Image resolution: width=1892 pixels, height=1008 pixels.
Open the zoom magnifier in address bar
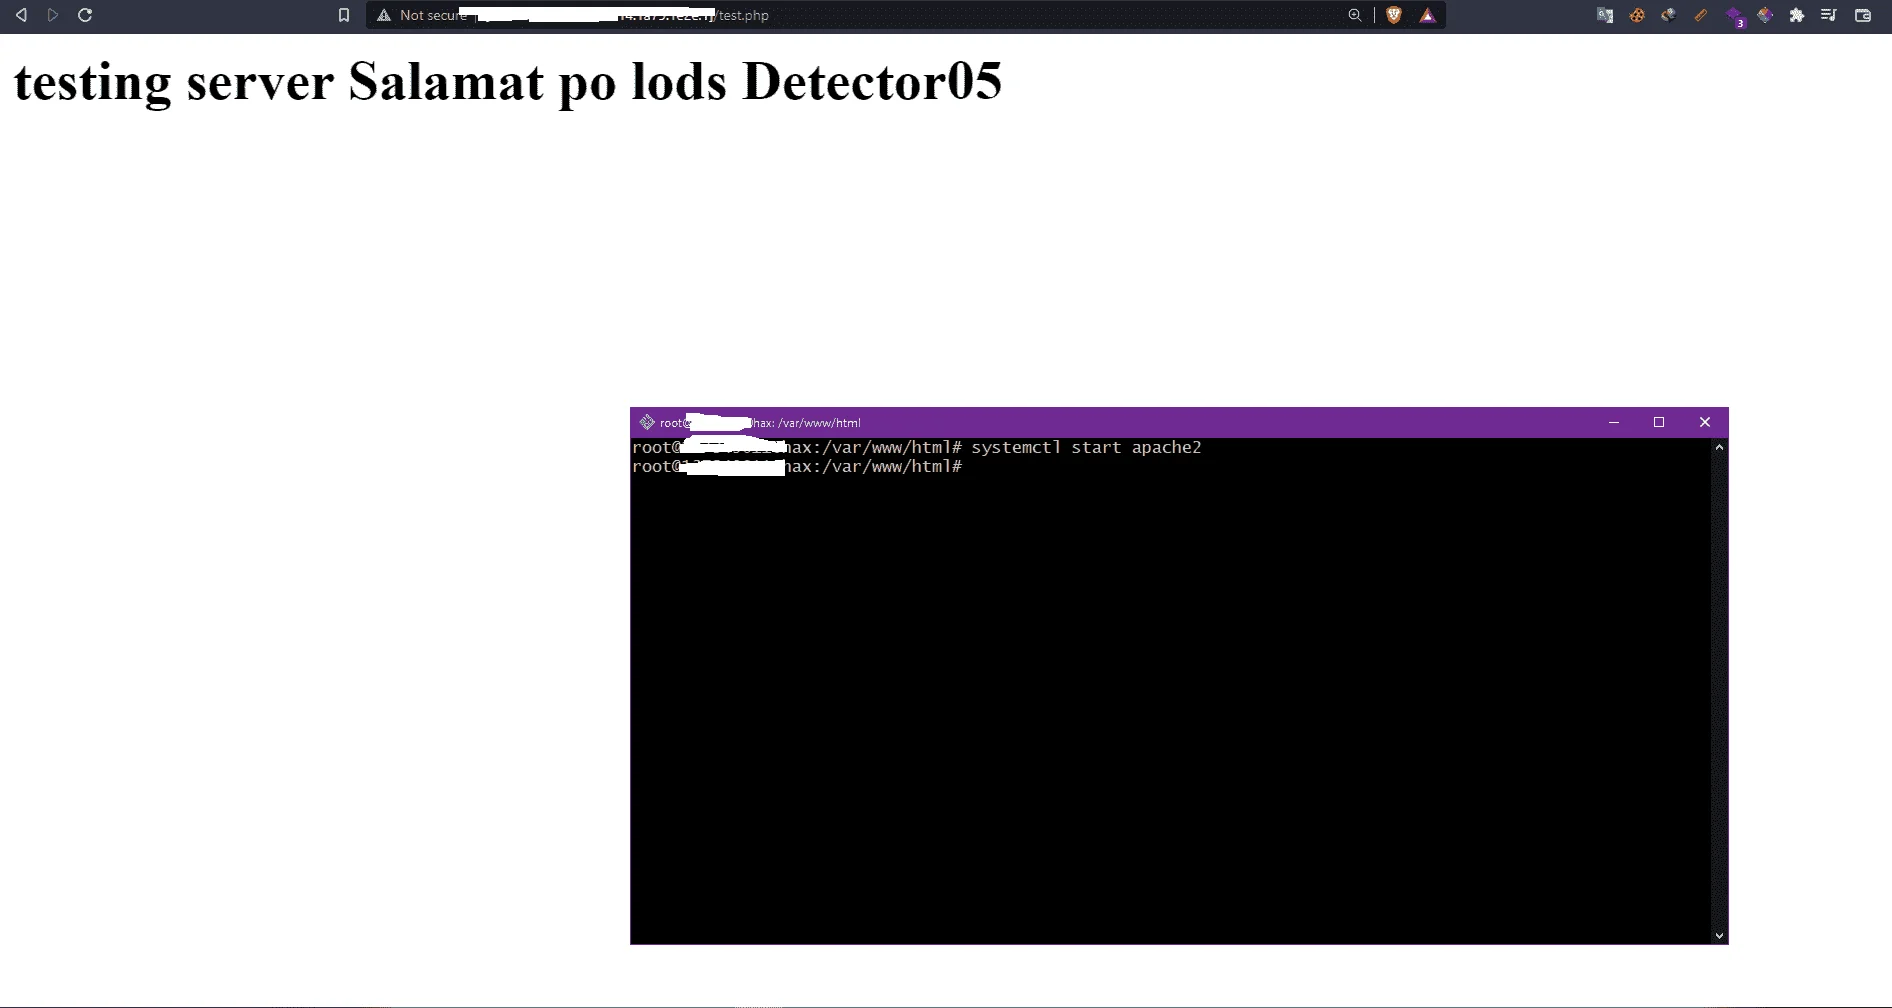coord(1355,15)
